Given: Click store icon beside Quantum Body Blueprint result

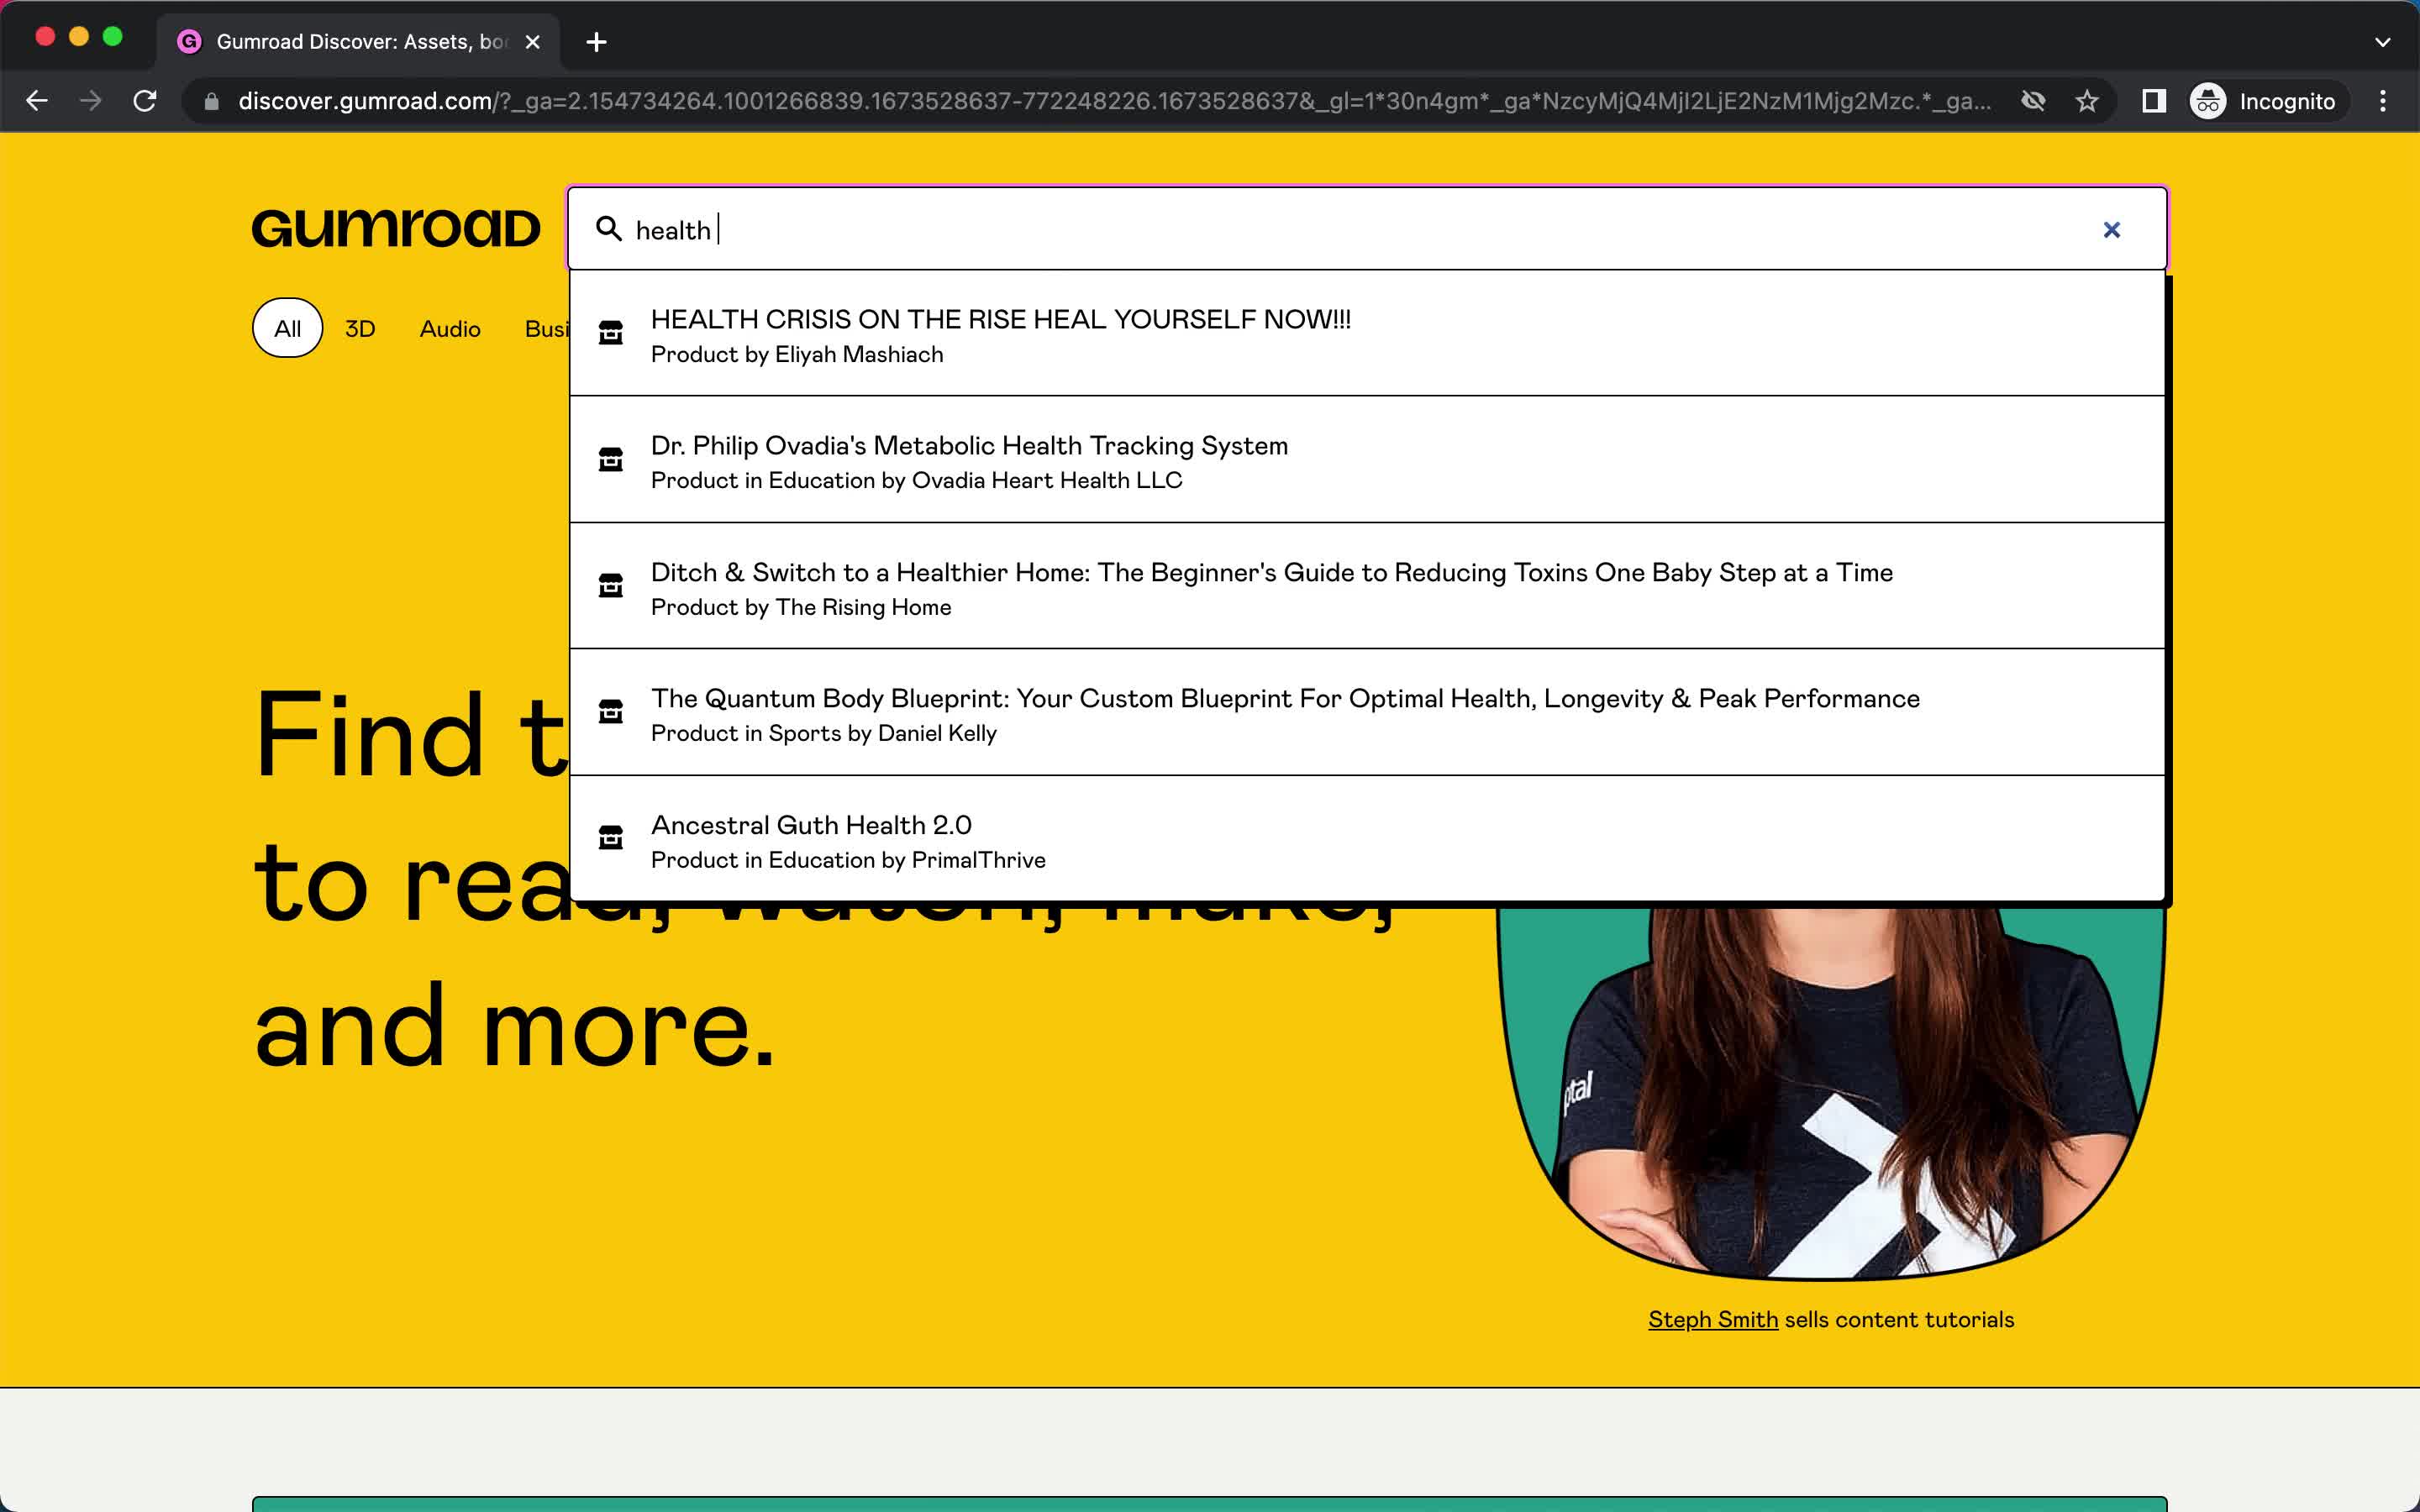Looking at the screenshot, I should [610, 712].
